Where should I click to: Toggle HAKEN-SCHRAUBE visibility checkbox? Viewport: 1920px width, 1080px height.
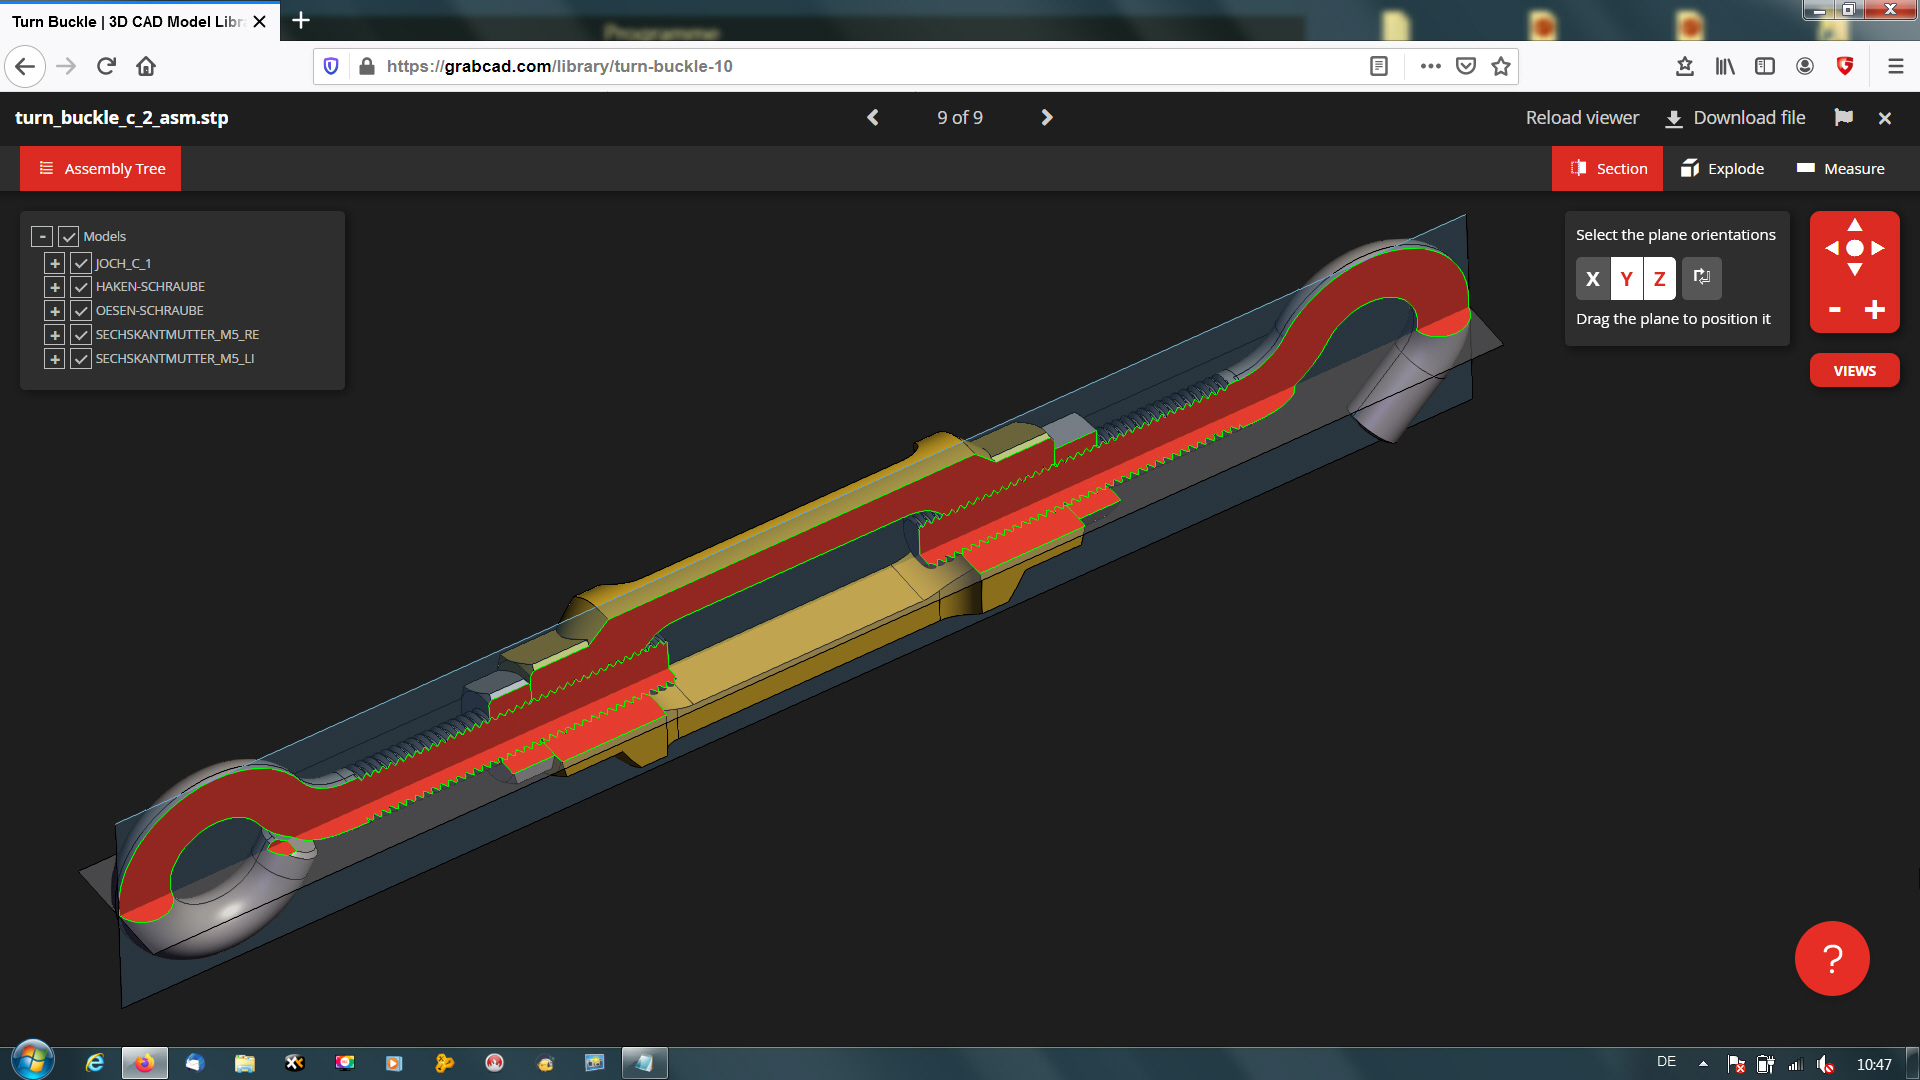point(81,287)
